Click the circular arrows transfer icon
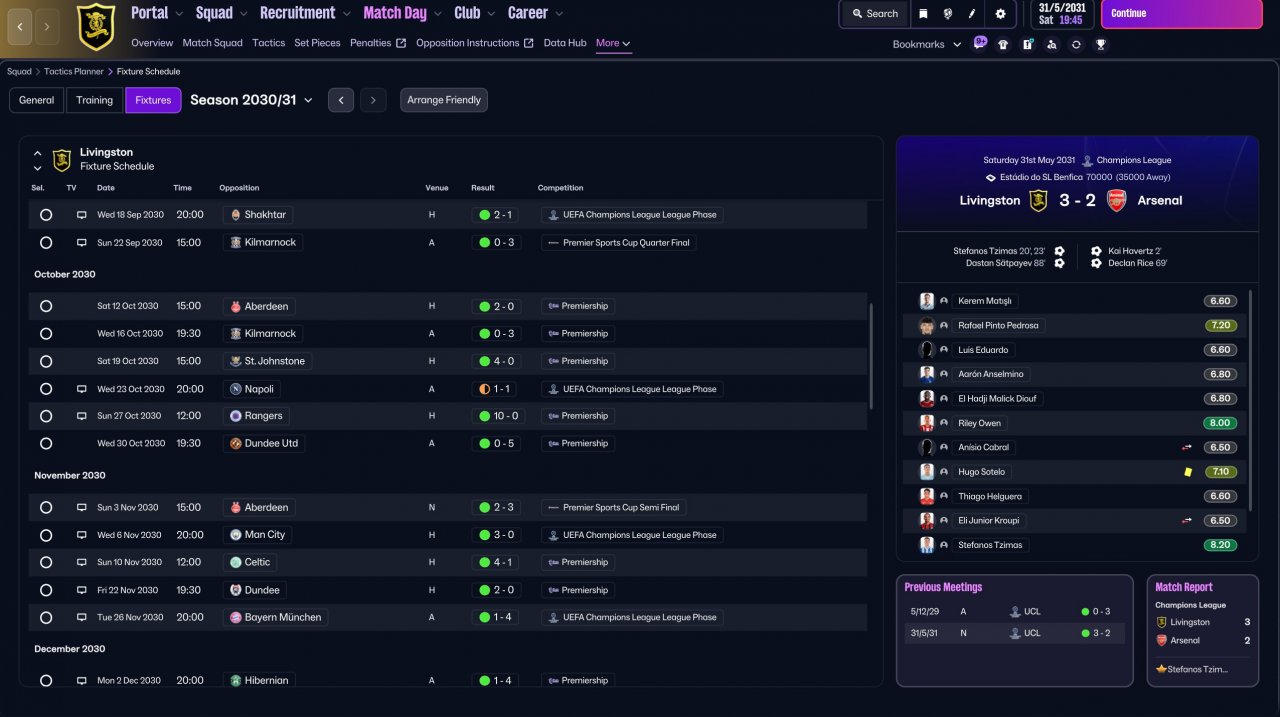Image resolution: width=1280 pixels, height=717 pixels. (x=1076, y=44)
